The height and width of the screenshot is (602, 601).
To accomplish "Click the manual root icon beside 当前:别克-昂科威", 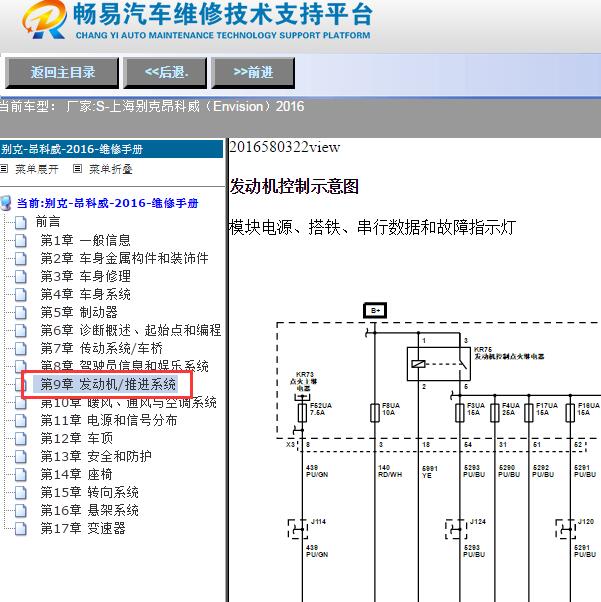I will (x=6, y=203).
